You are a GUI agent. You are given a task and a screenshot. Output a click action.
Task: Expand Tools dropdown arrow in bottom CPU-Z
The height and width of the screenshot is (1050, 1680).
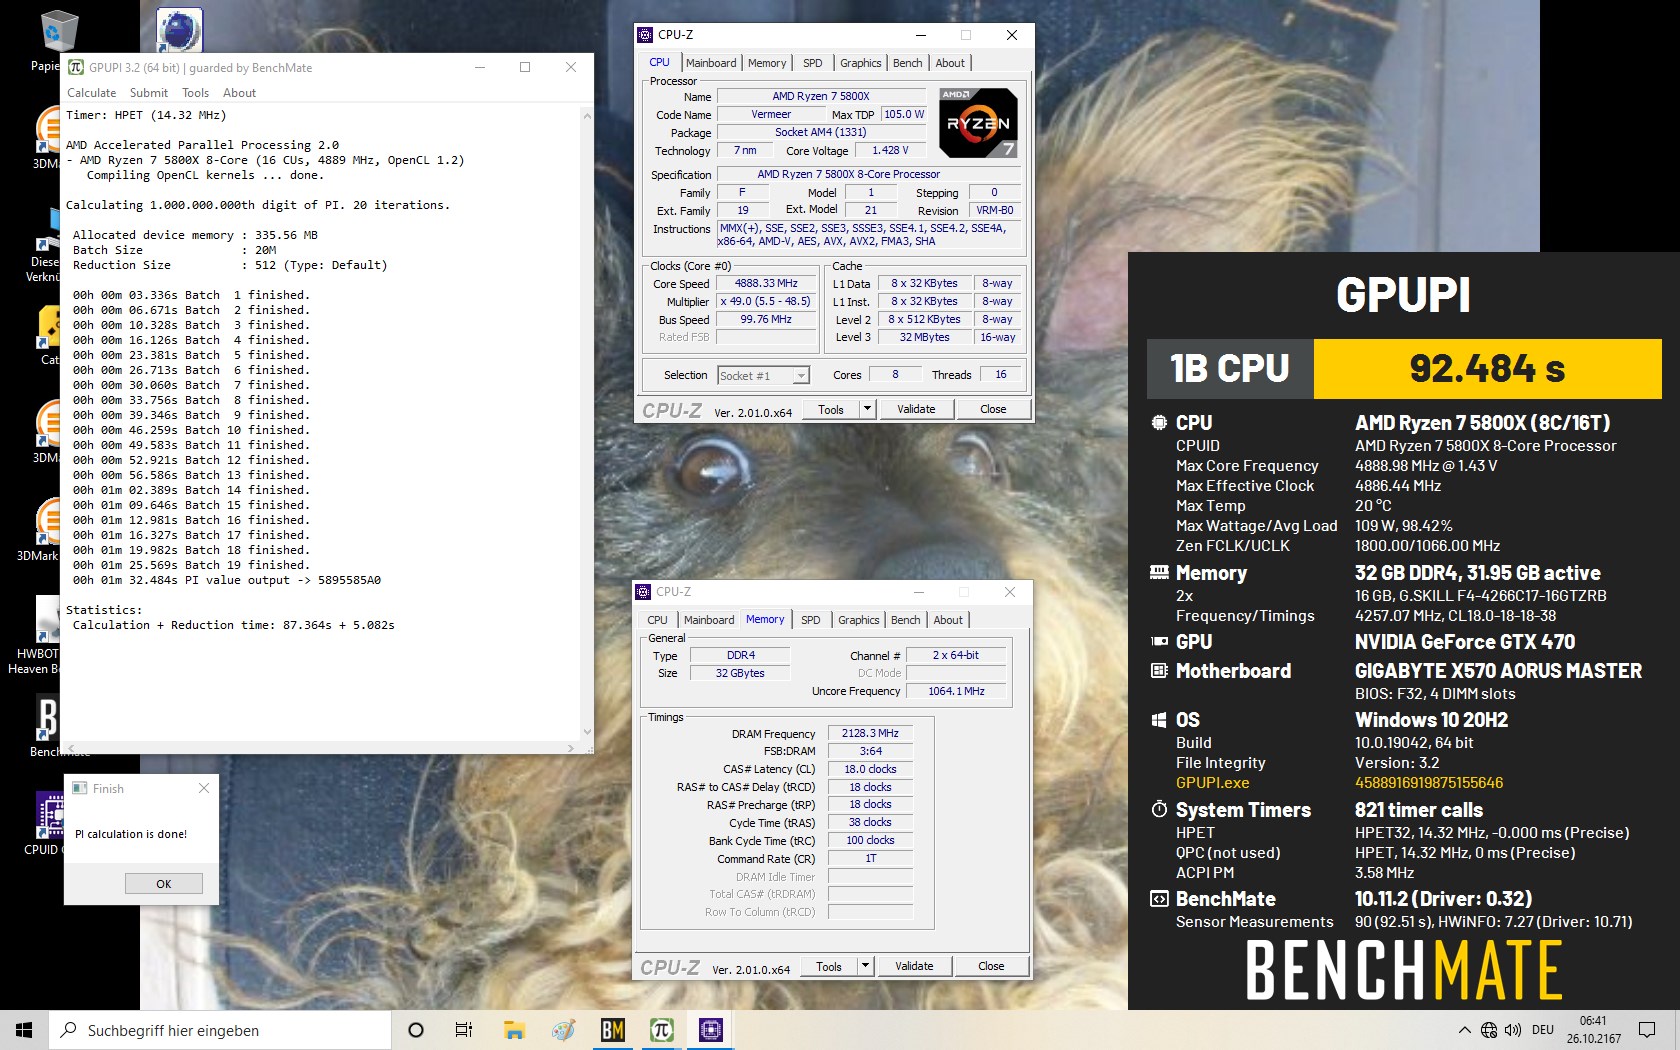[865, 966]
